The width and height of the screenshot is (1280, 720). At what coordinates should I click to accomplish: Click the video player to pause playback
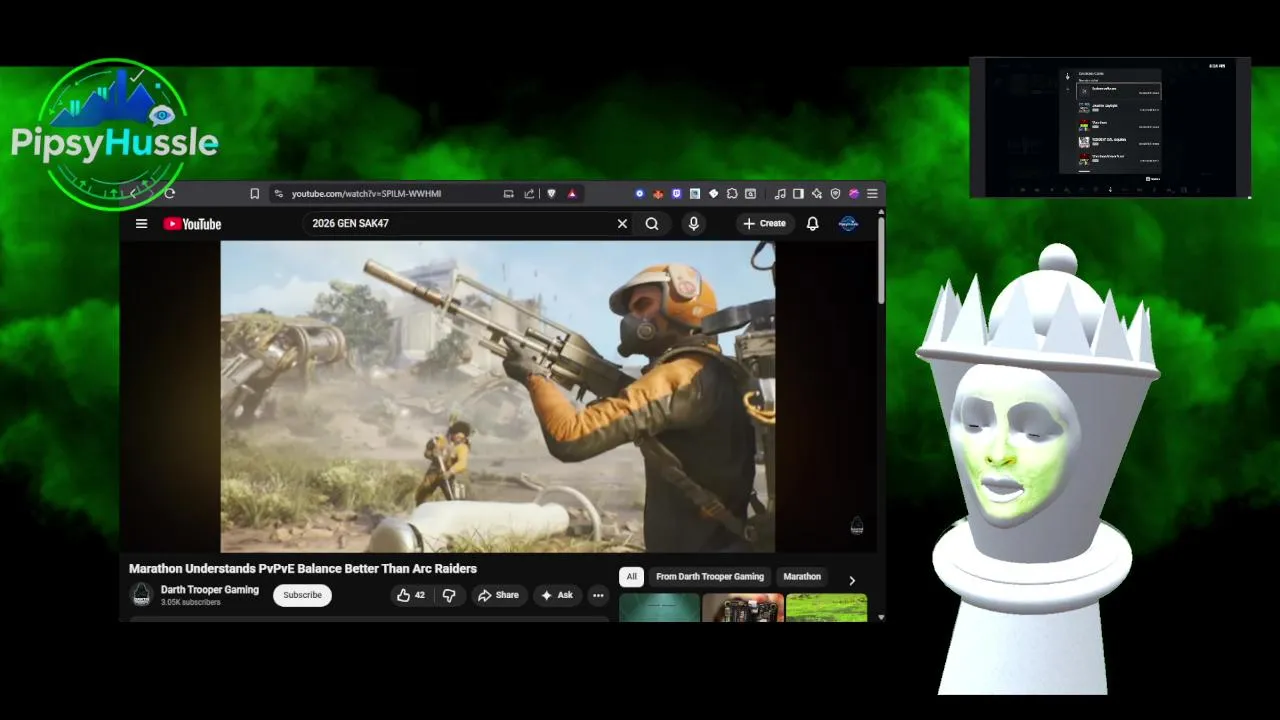(497, 396)
